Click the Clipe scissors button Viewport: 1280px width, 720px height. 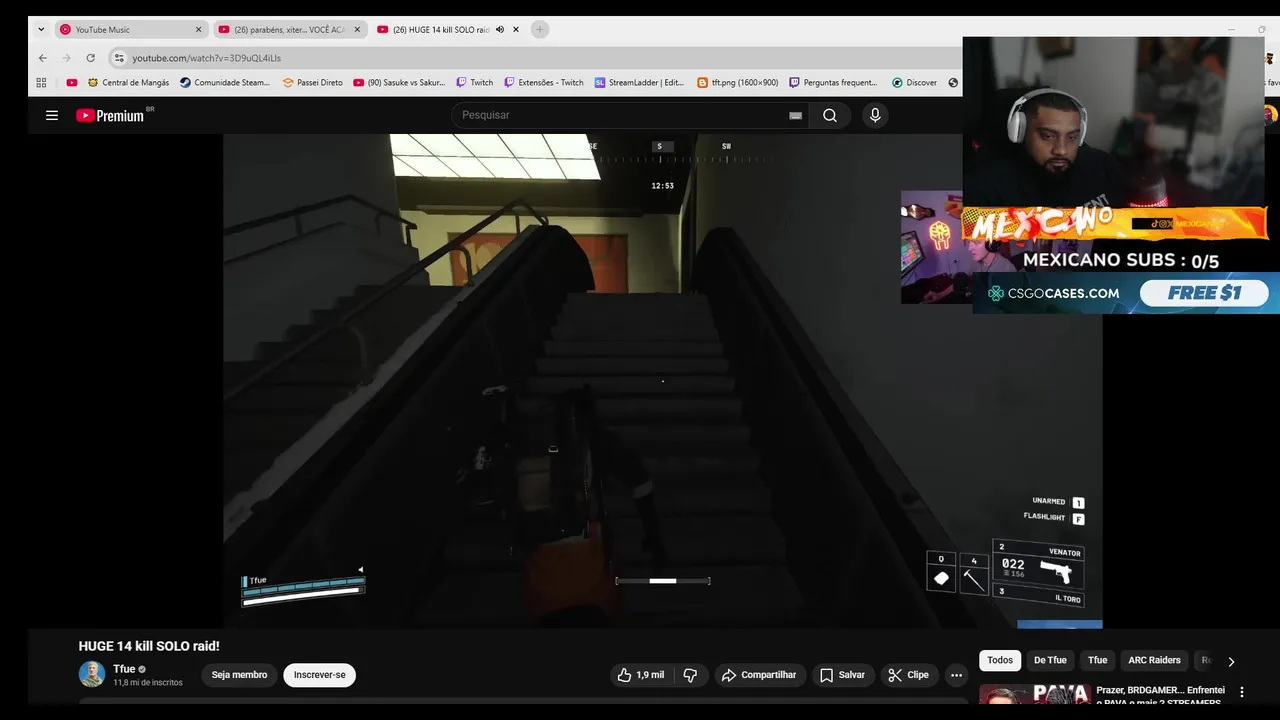point(908,675)
